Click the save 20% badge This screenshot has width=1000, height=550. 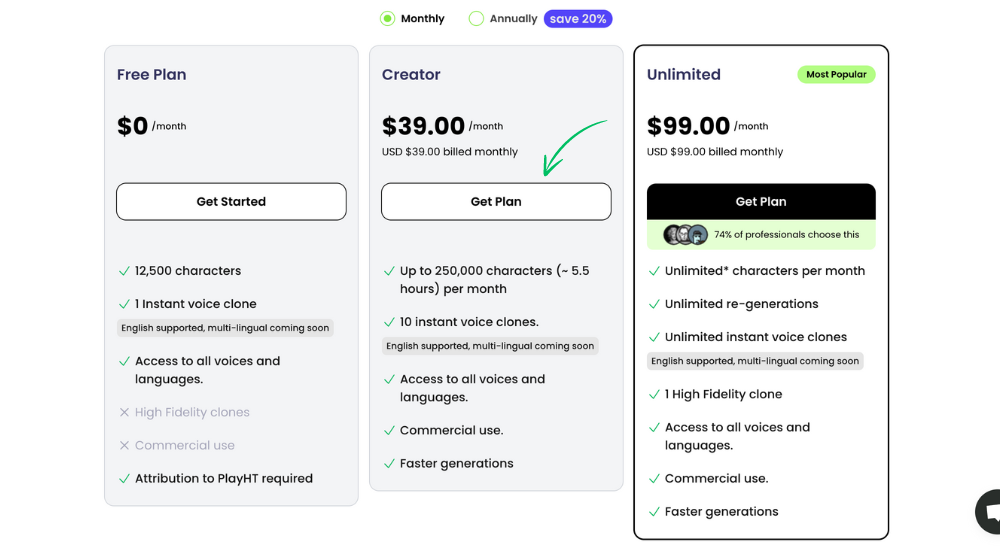(x=578, y=19)
